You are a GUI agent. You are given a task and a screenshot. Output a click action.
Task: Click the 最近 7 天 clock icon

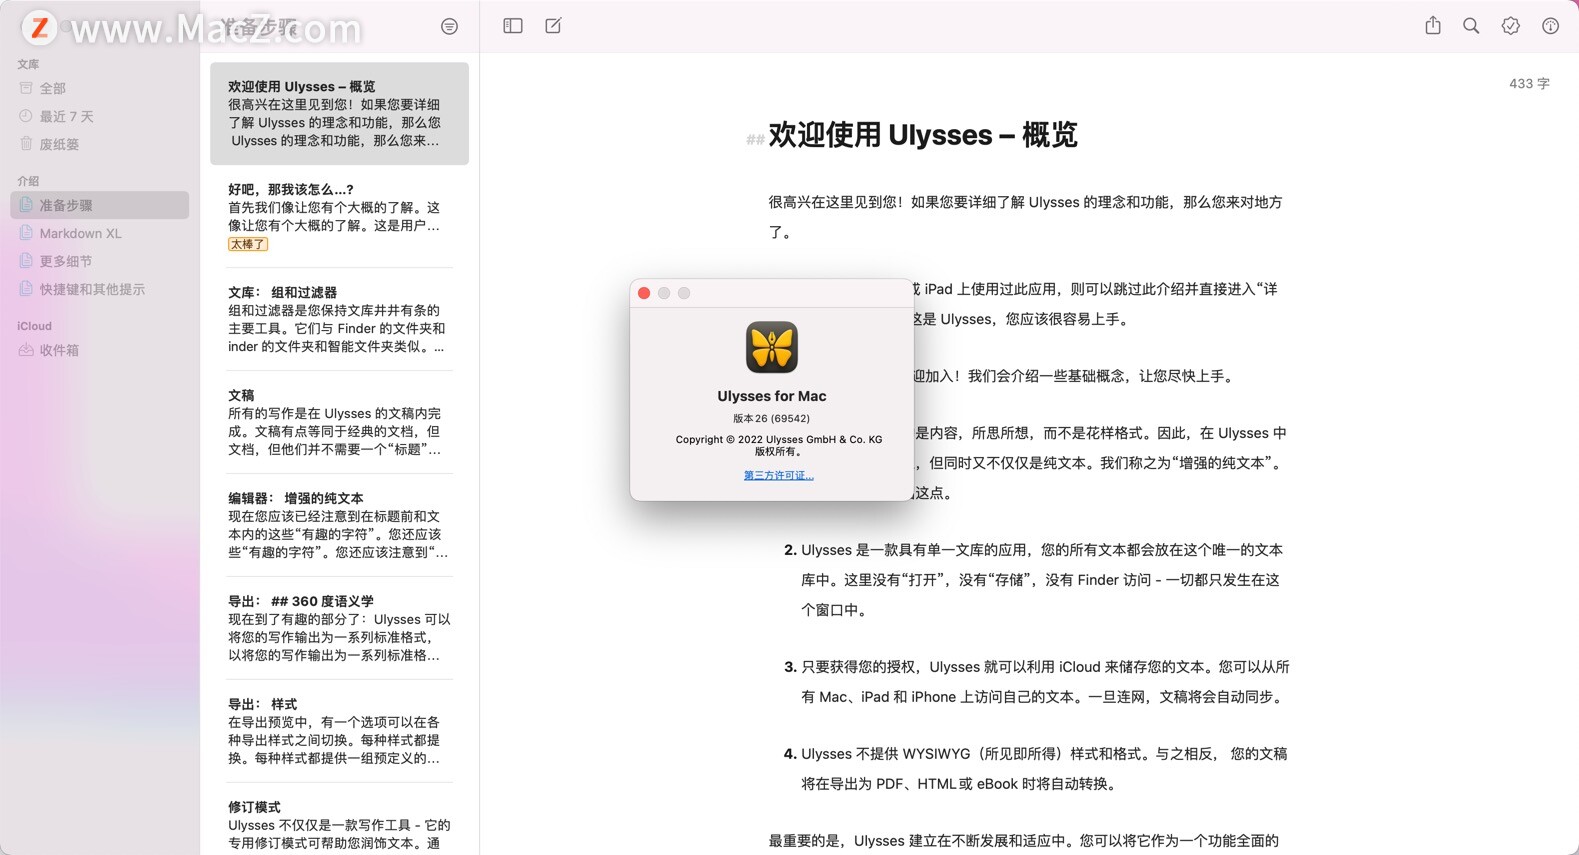pyautogui.click(x=26, y=116)
